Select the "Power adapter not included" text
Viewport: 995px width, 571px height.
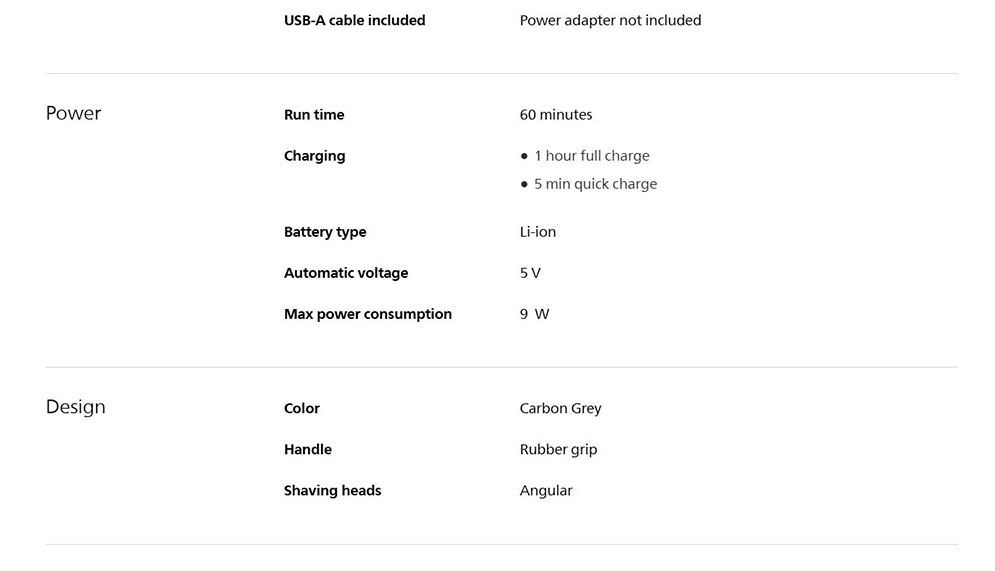610,20
